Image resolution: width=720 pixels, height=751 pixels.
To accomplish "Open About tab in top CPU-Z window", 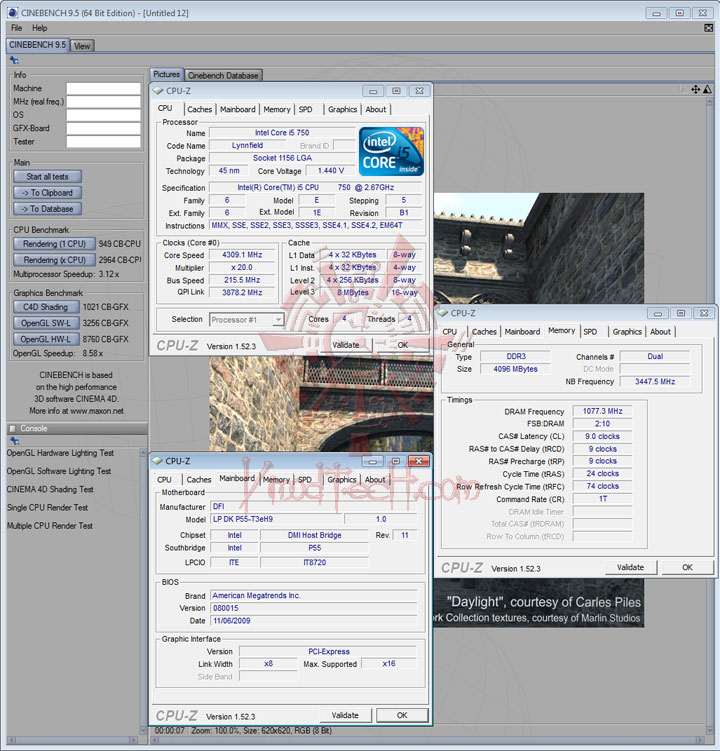I will (x=376, y=109).
